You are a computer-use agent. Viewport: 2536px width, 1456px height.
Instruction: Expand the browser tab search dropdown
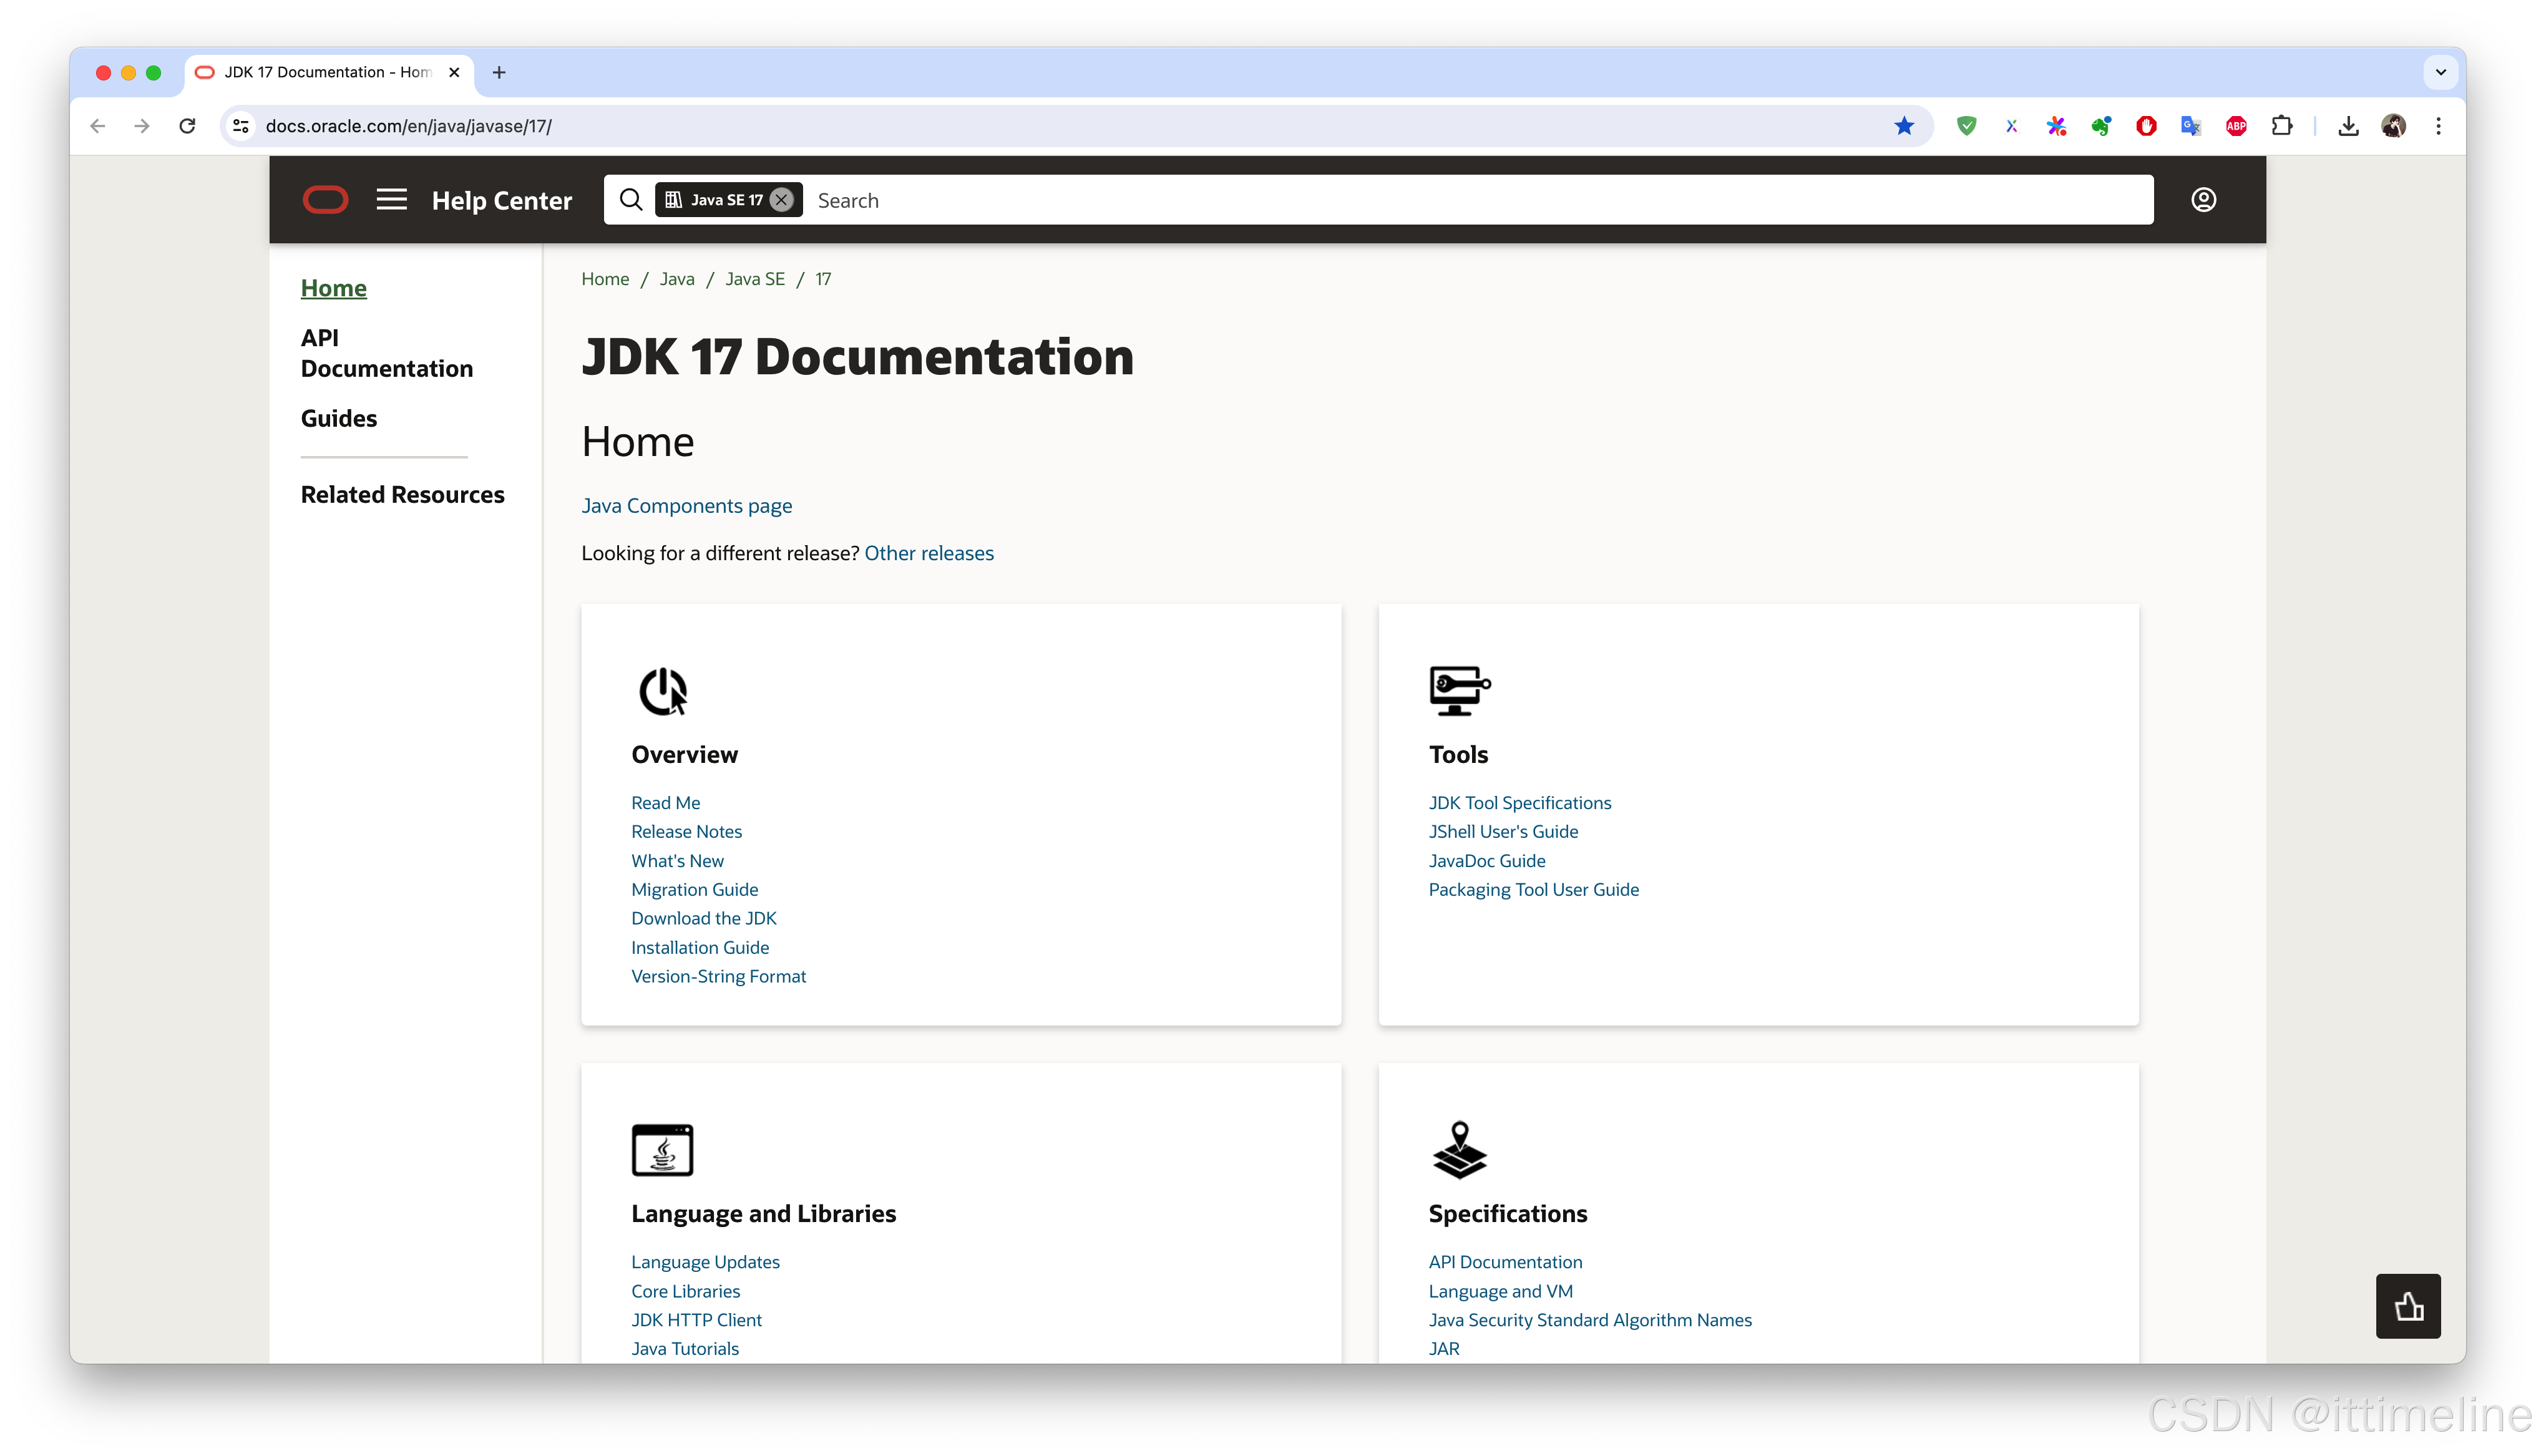[x=2440, y=72]
